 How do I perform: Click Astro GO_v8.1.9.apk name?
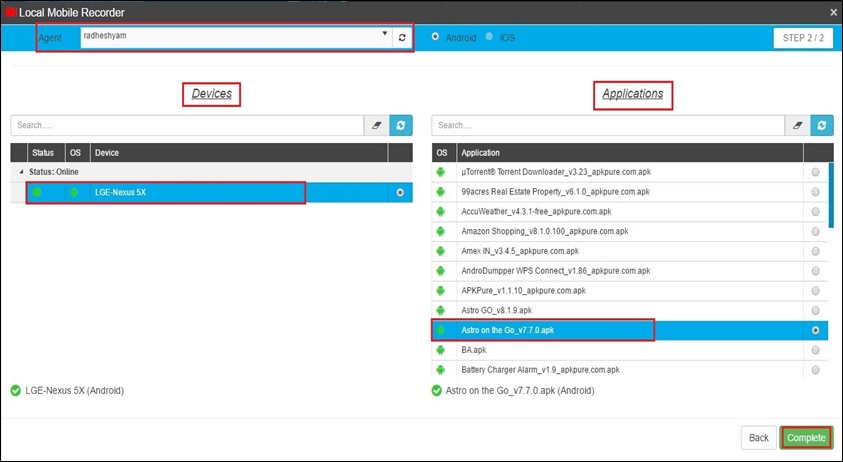pyautogui.click(x=496, y=310)
